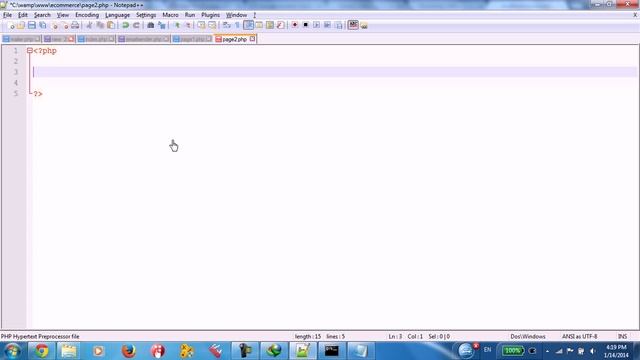Toggle synchronized vertical scrolling icon
This screenshot has width=640, height=360.
tap(201, 25)
